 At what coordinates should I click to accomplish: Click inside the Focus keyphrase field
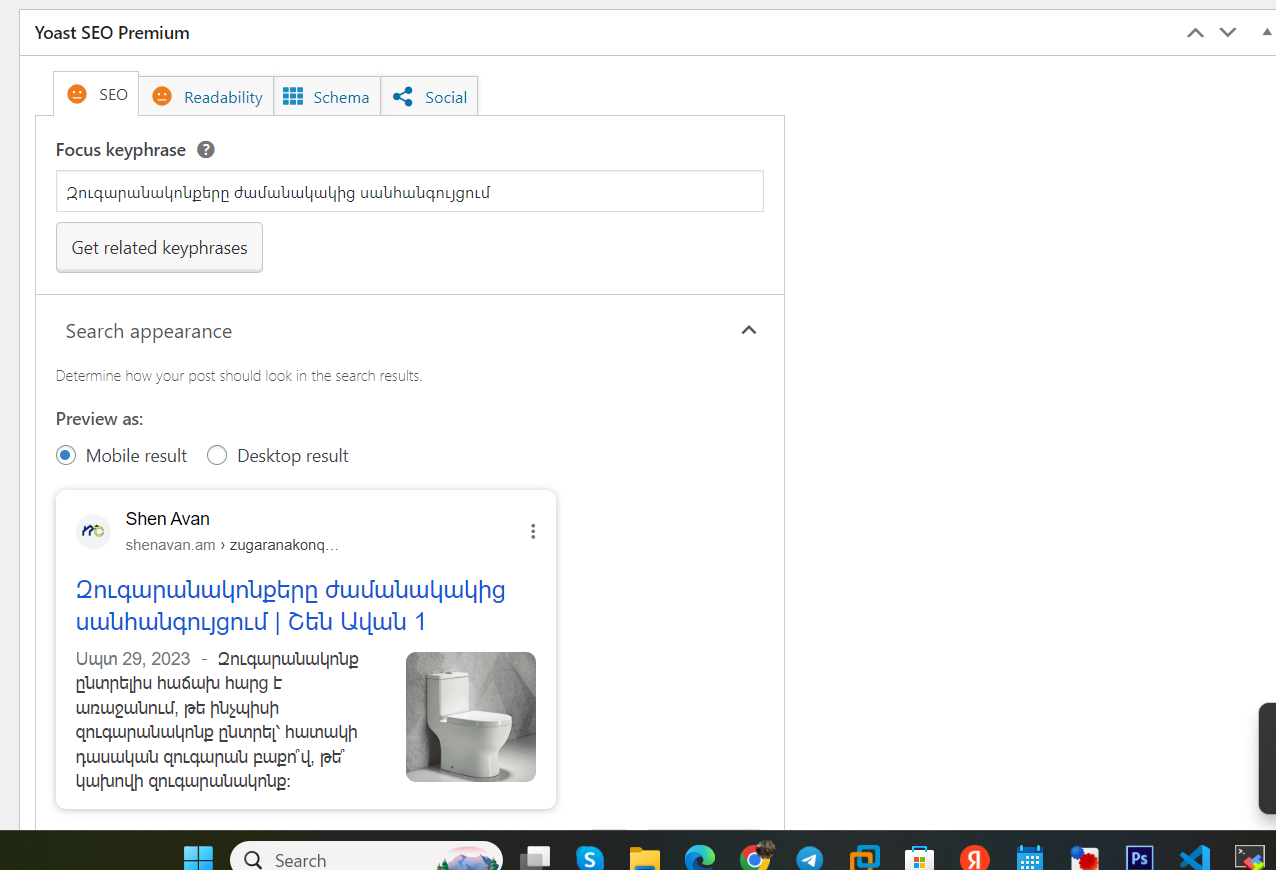pos(409,191)
